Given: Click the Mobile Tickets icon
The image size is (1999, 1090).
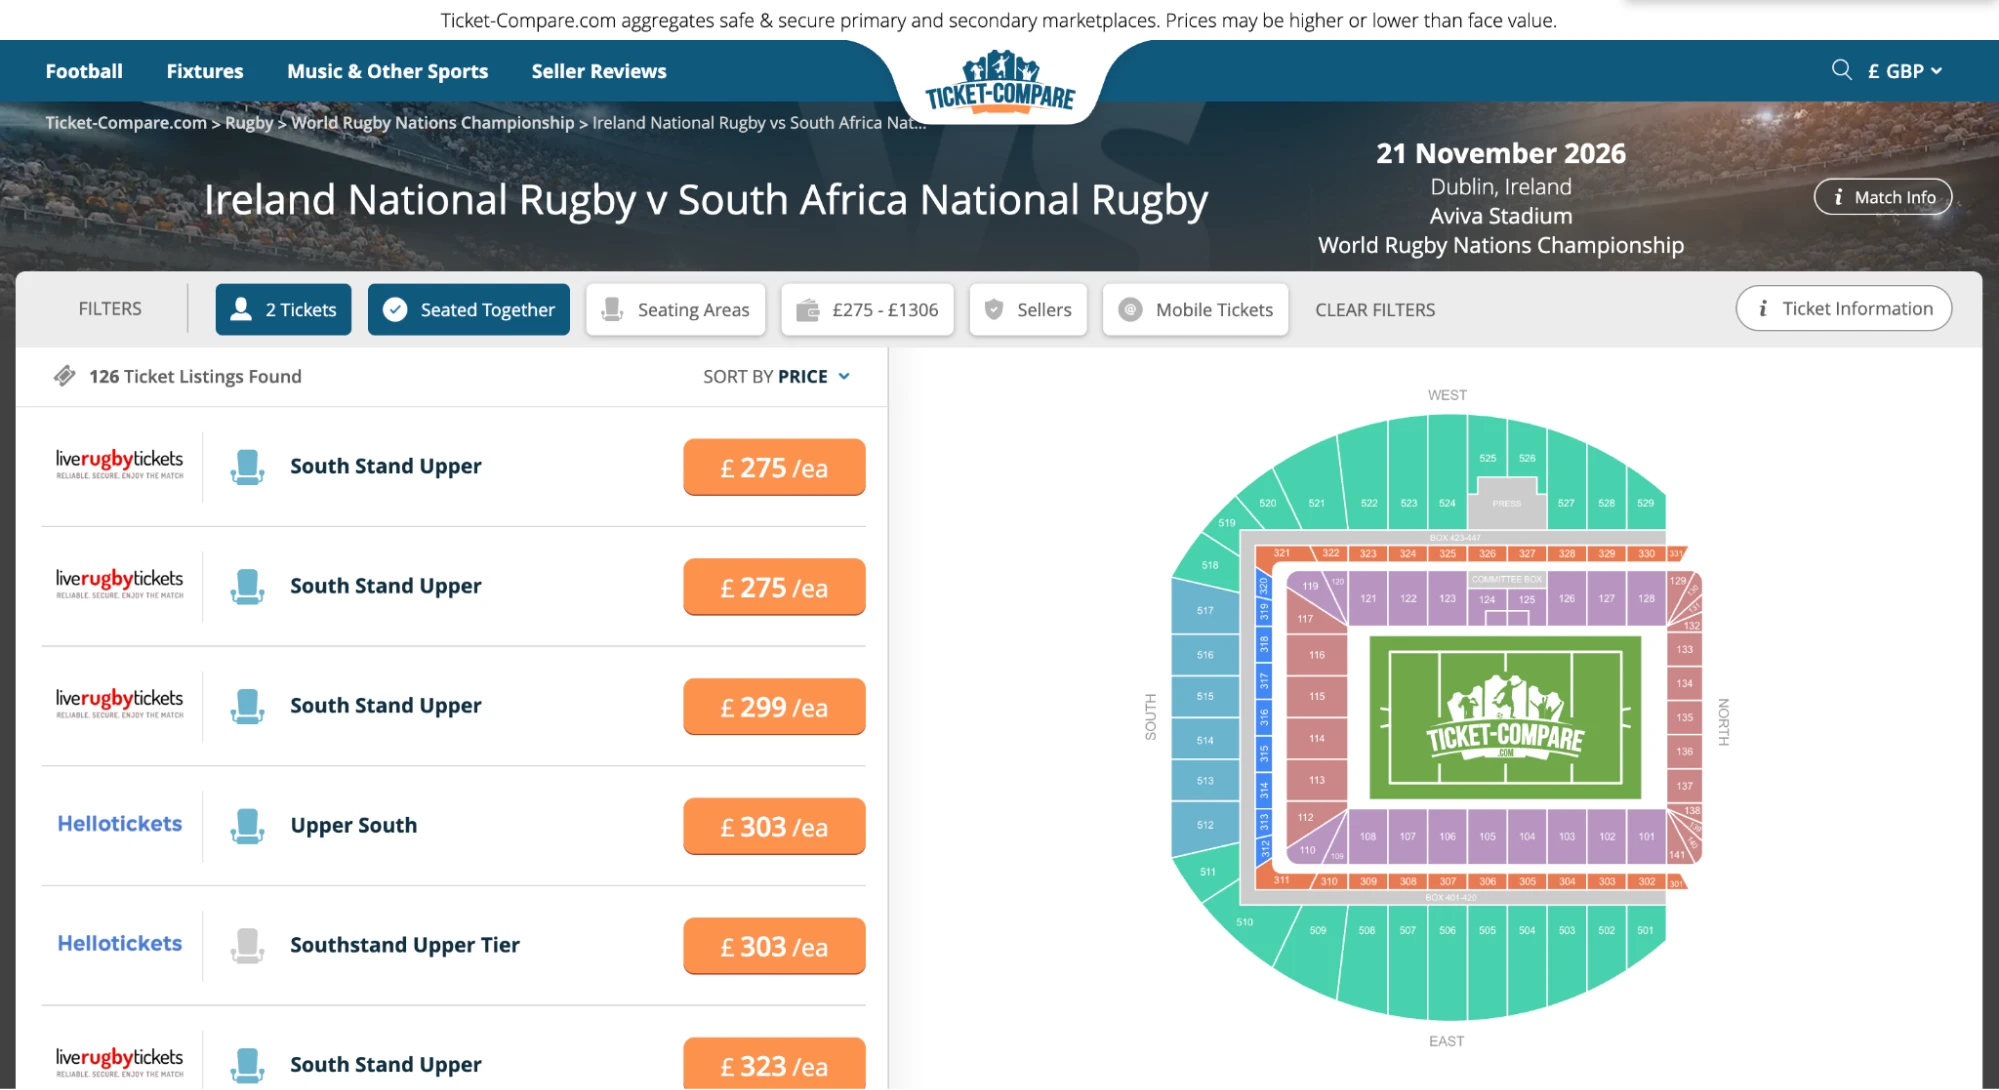Looking at the screenshot, I should click(1128, 309).
